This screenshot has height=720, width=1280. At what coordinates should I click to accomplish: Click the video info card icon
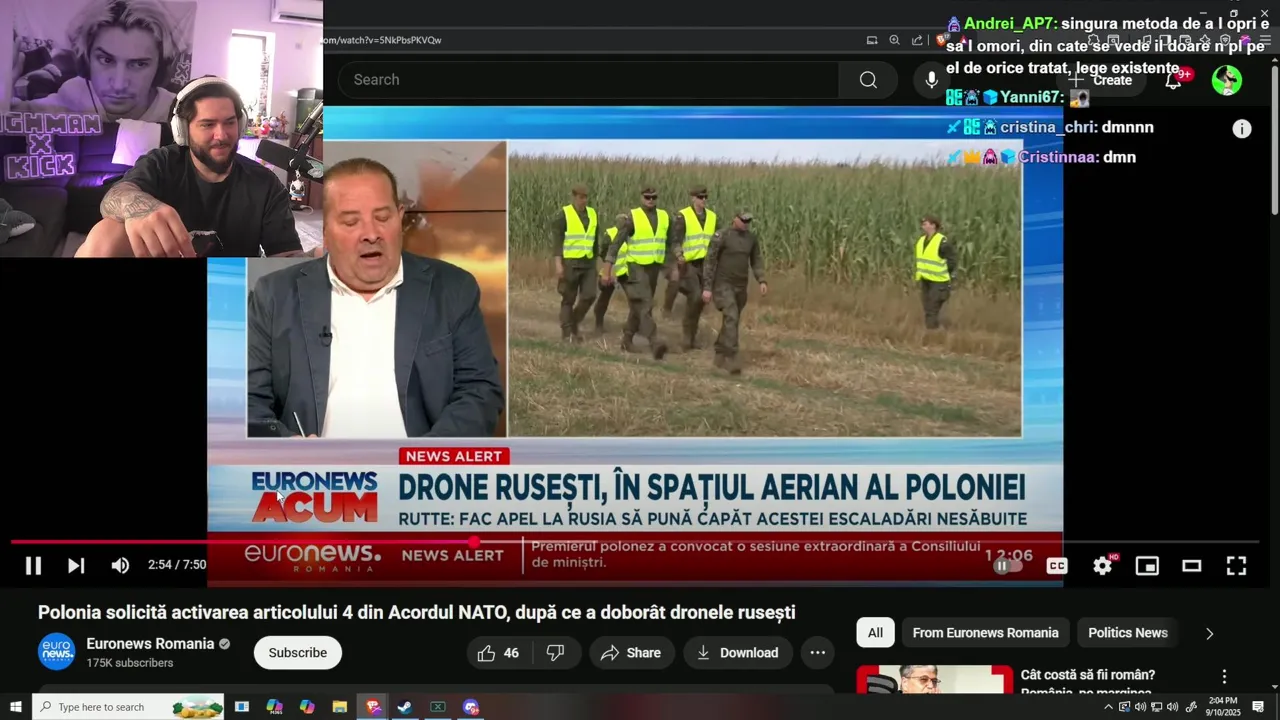pyautogui.click(x=1241, y=129)
